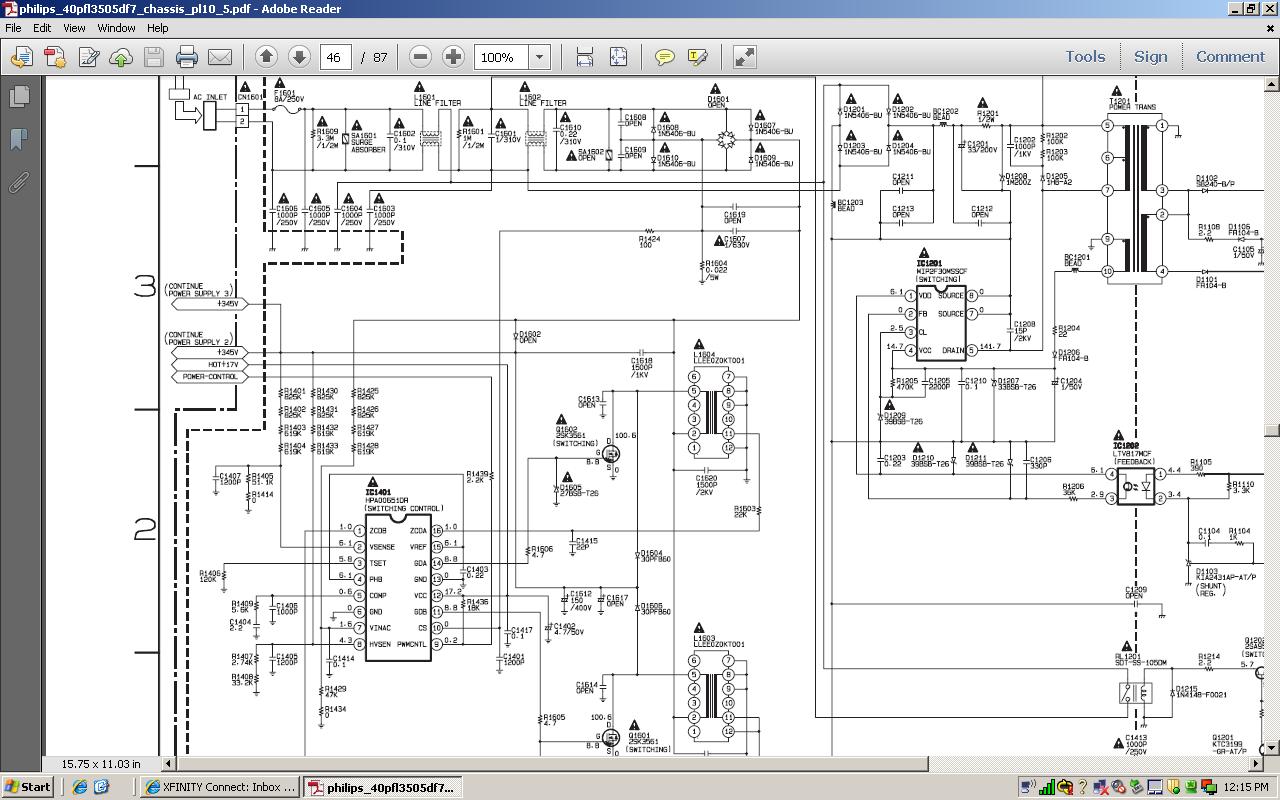Add a sticky note comment

(664, 57)
